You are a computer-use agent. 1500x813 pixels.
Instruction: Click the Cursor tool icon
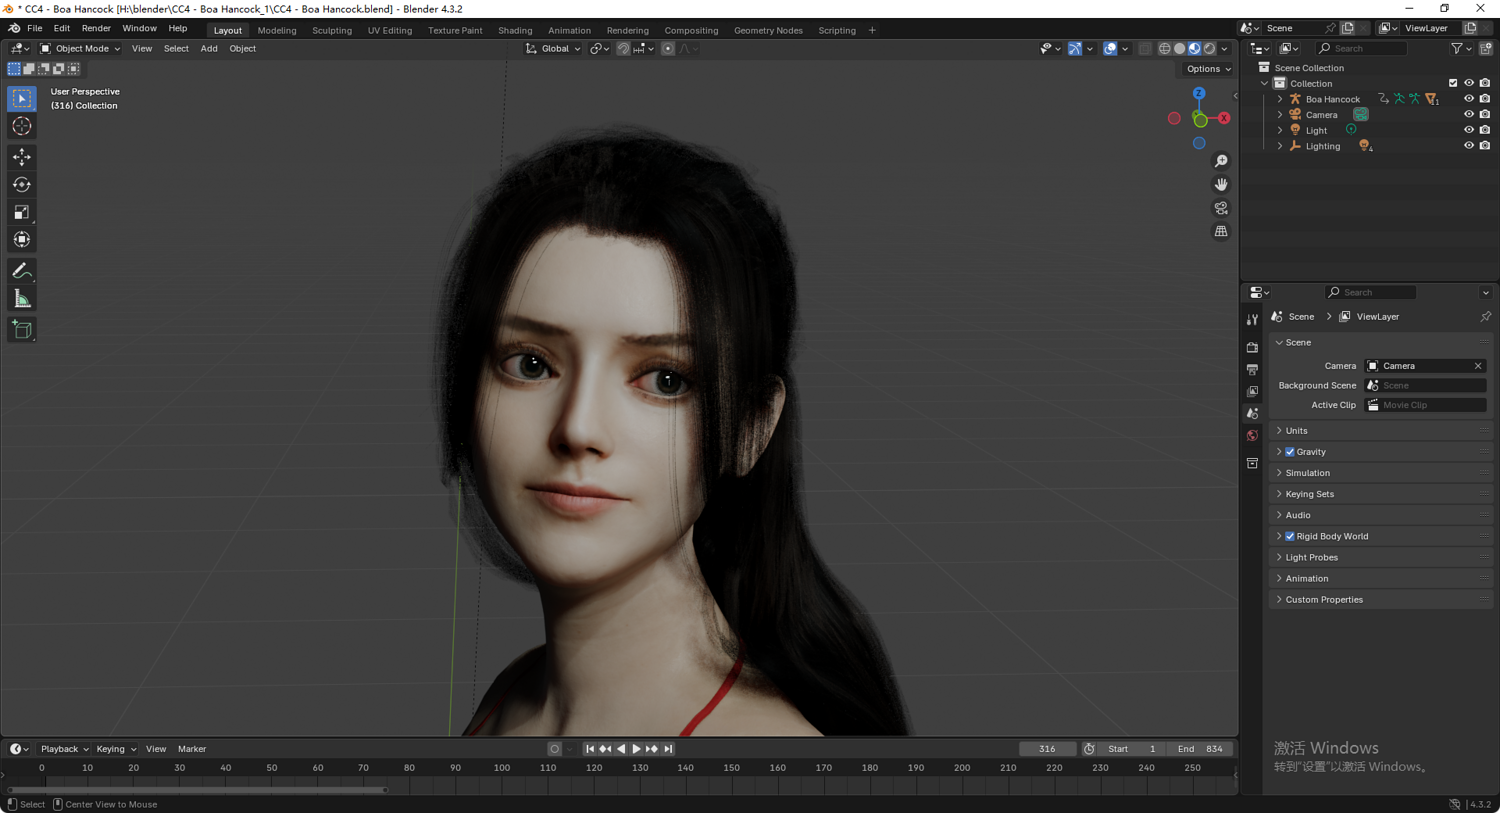22,127
